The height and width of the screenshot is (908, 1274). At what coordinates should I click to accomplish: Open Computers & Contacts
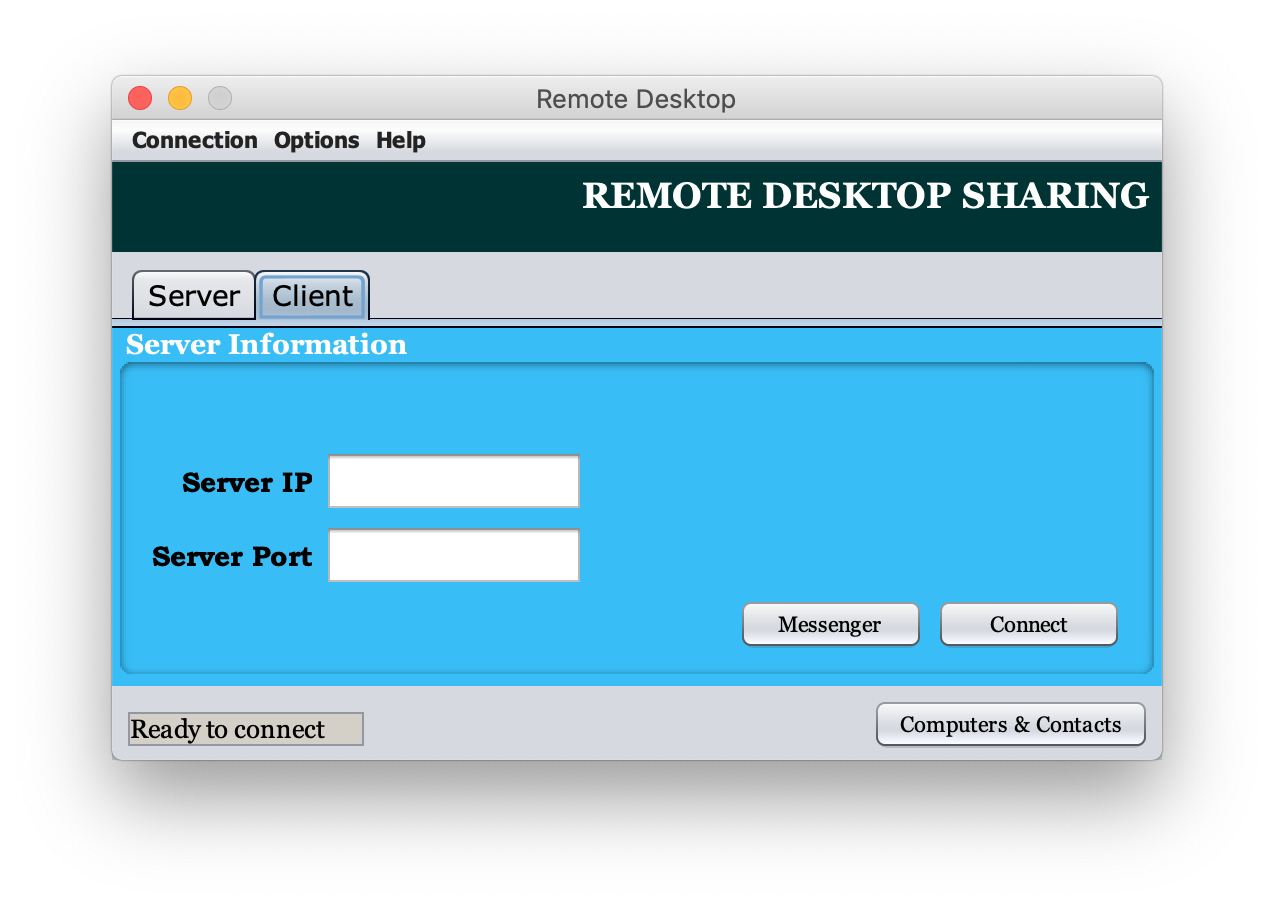pyautogui.click(x=1011, y=724)
